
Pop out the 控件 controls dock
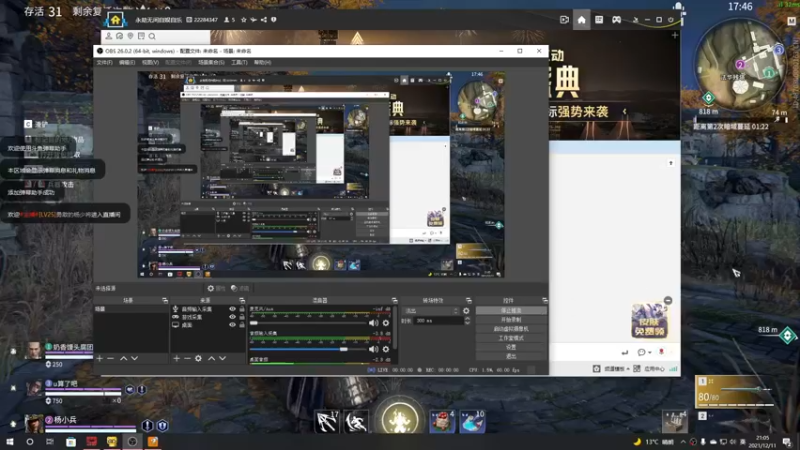pyautogui.click(x=544, y=301)
